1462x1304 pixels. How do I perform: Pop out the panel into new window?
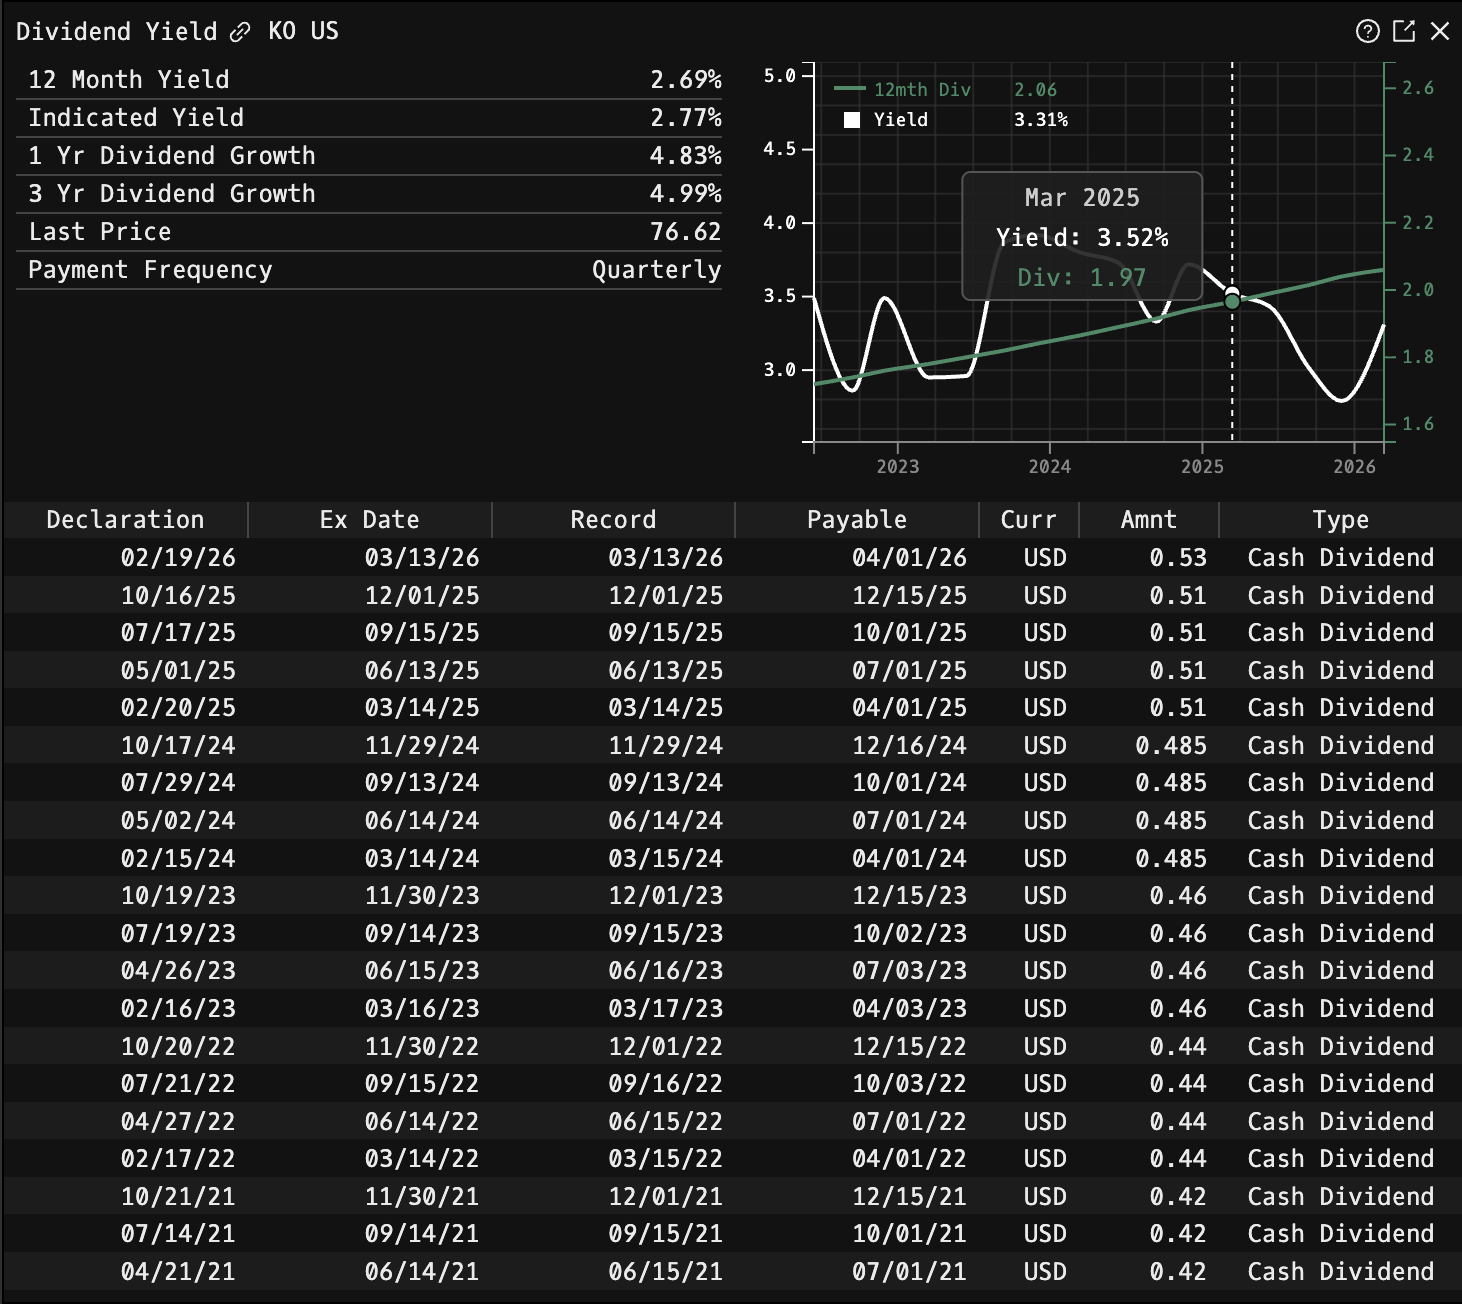pos(1404,31)
